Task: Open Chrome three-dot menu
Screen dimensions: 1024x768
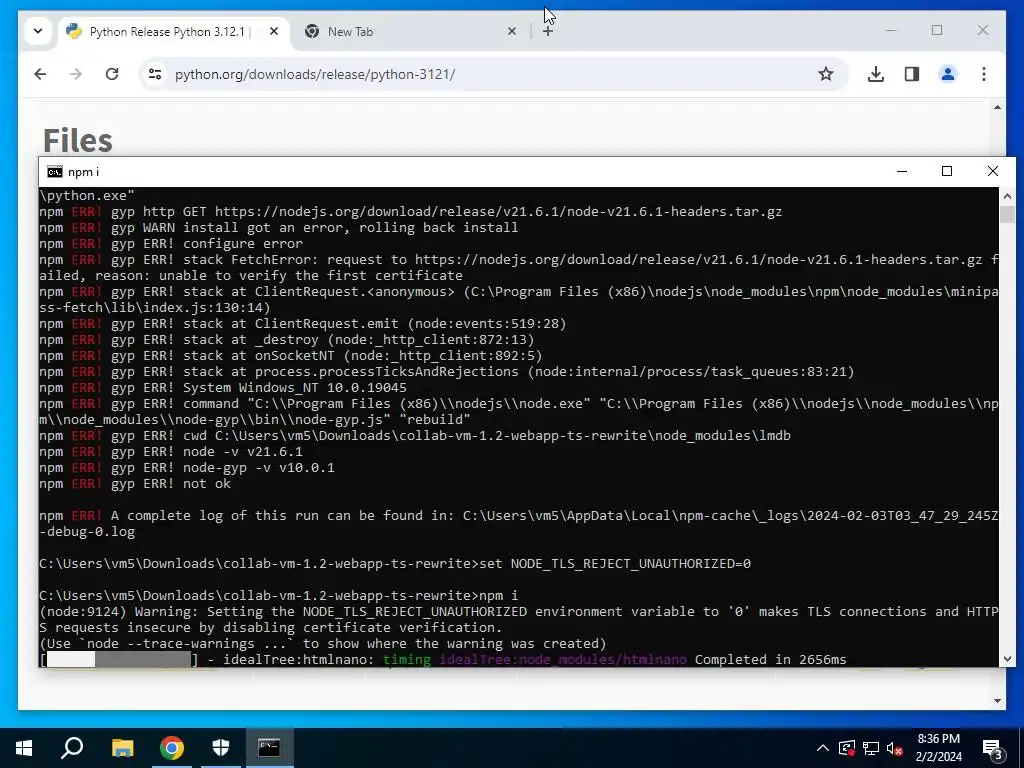Action: click(984, 74)
